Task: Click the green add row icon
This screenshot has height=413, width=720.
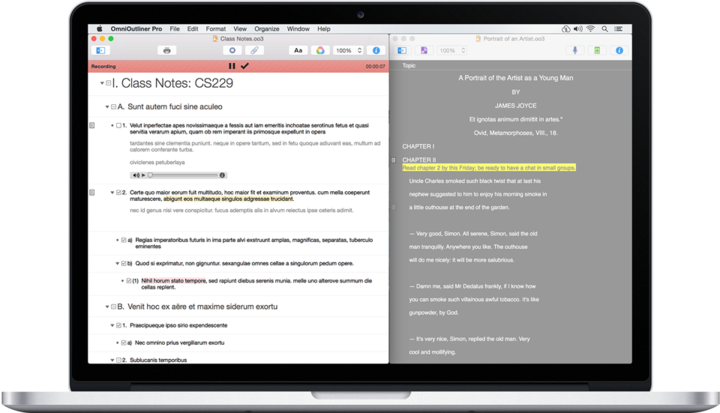Action: click(597, 51)
